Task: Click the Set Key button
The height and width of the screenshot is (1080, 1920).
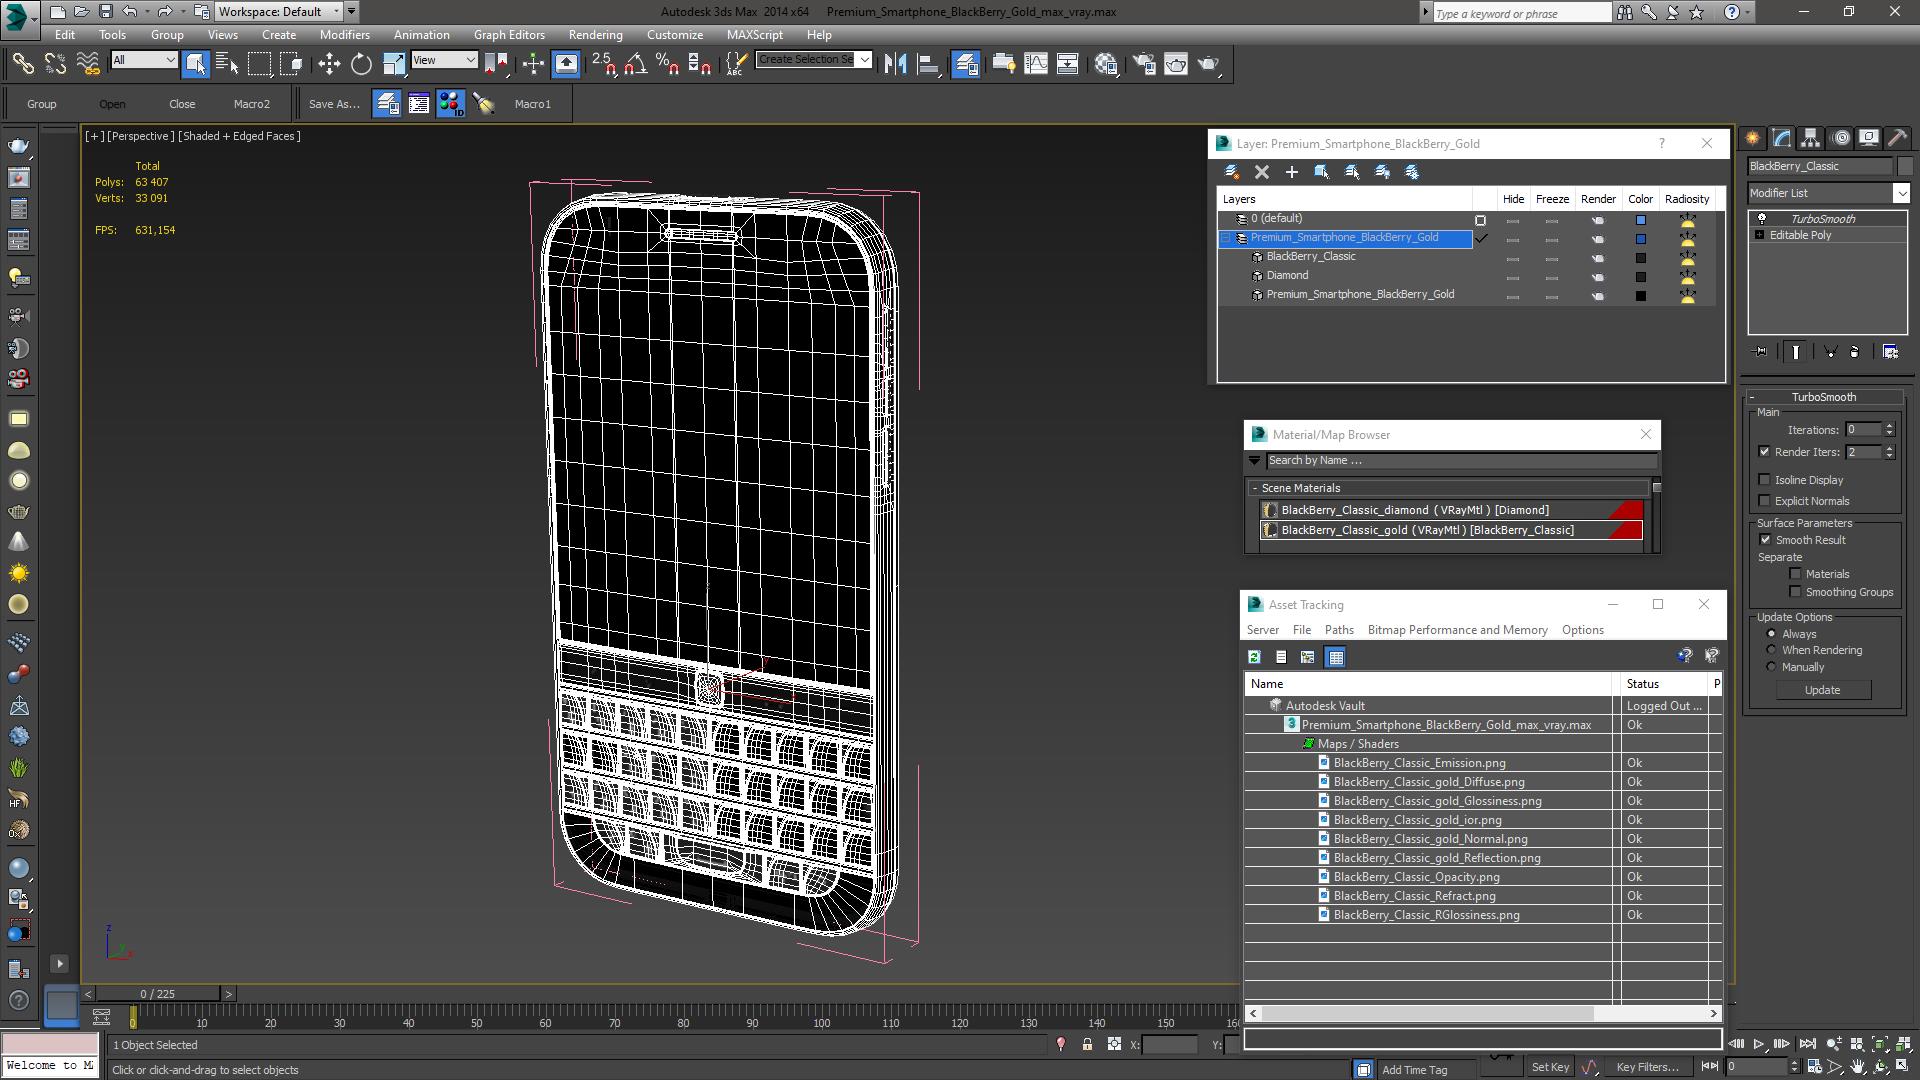Action: pos(1550,1067)
